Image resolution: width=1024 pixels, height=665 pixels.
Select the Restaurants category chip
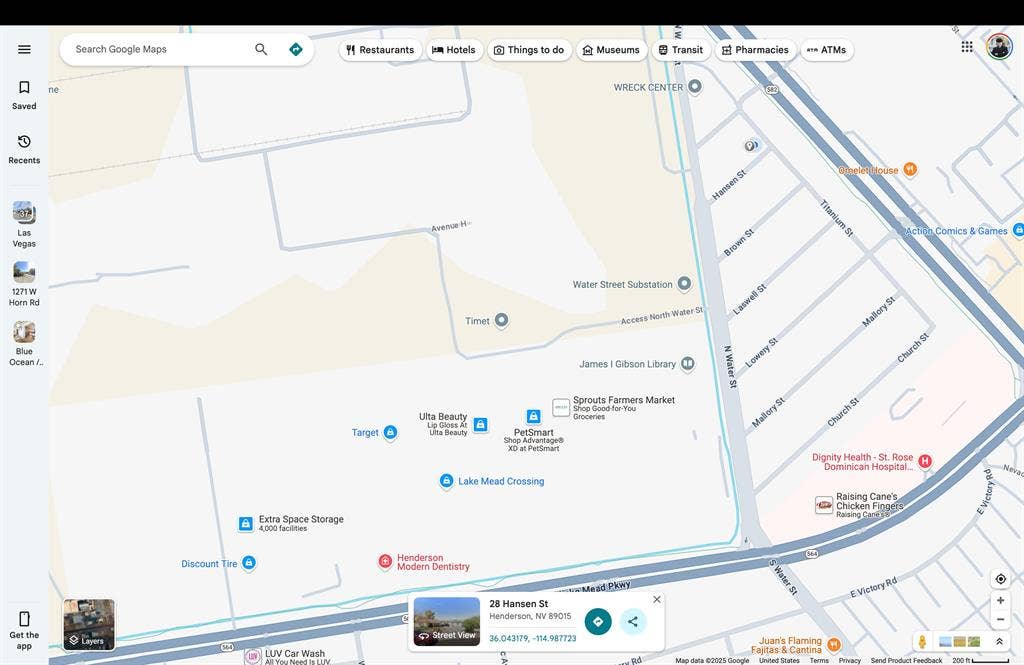(380, 50)
